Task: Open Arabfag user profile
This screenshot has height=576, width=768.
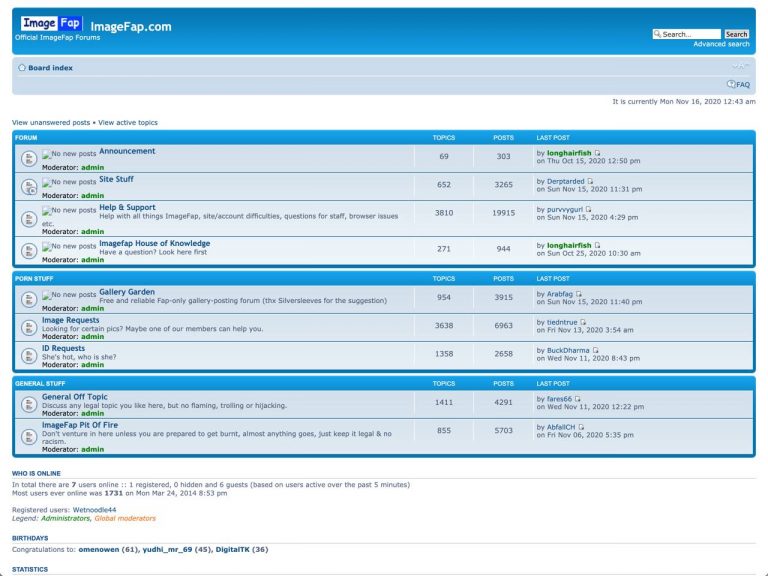Action: [x=560, y=294]
